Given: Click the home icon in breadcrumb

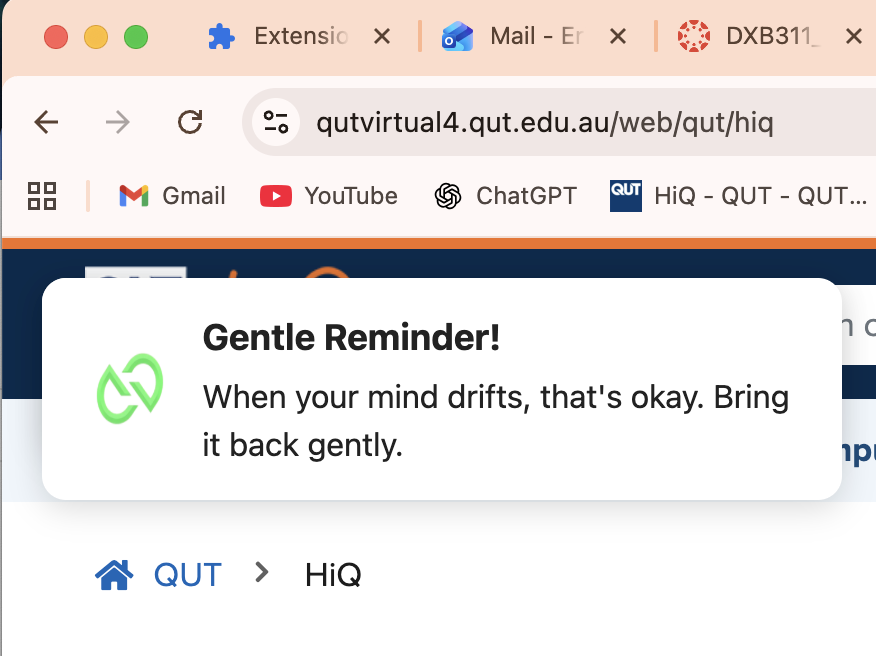Looking at the screenshot, I should pyautogui.click(x=114, y=574).
